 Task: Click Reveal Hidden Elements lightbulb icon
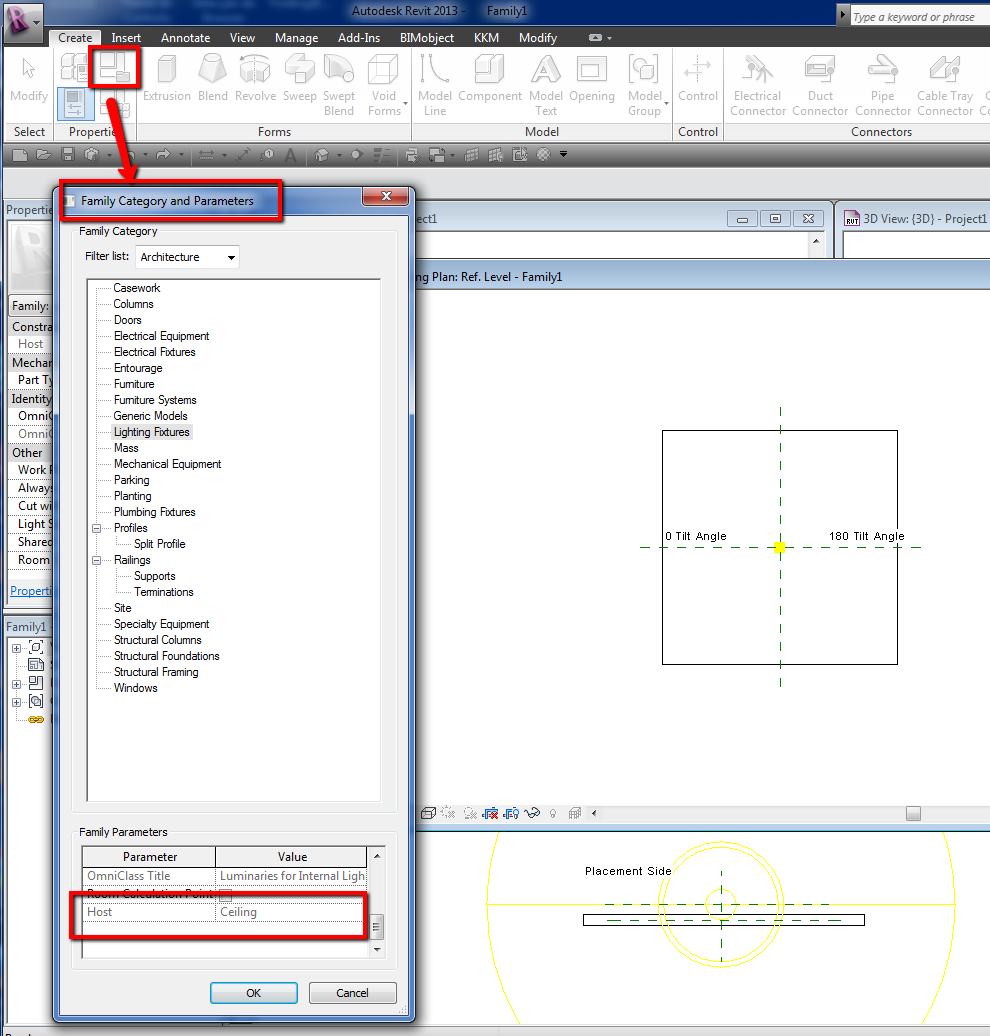pyautogui.click(x=553, y=813)
